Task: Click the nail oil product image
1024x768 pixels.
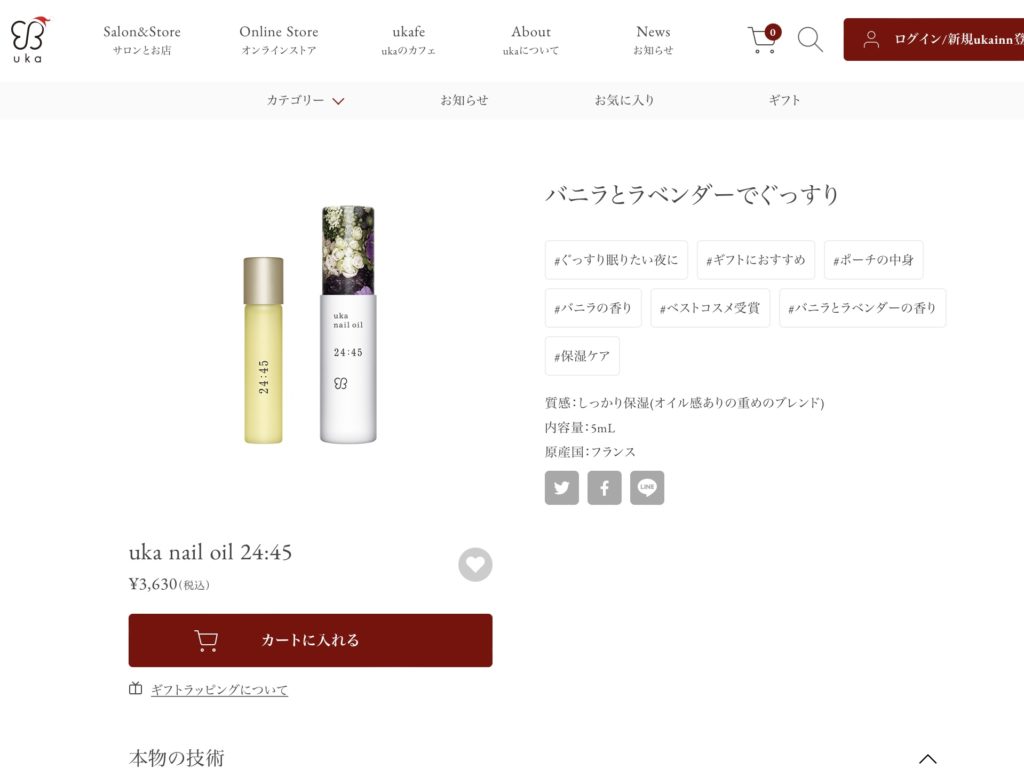Action: (310, 325)
